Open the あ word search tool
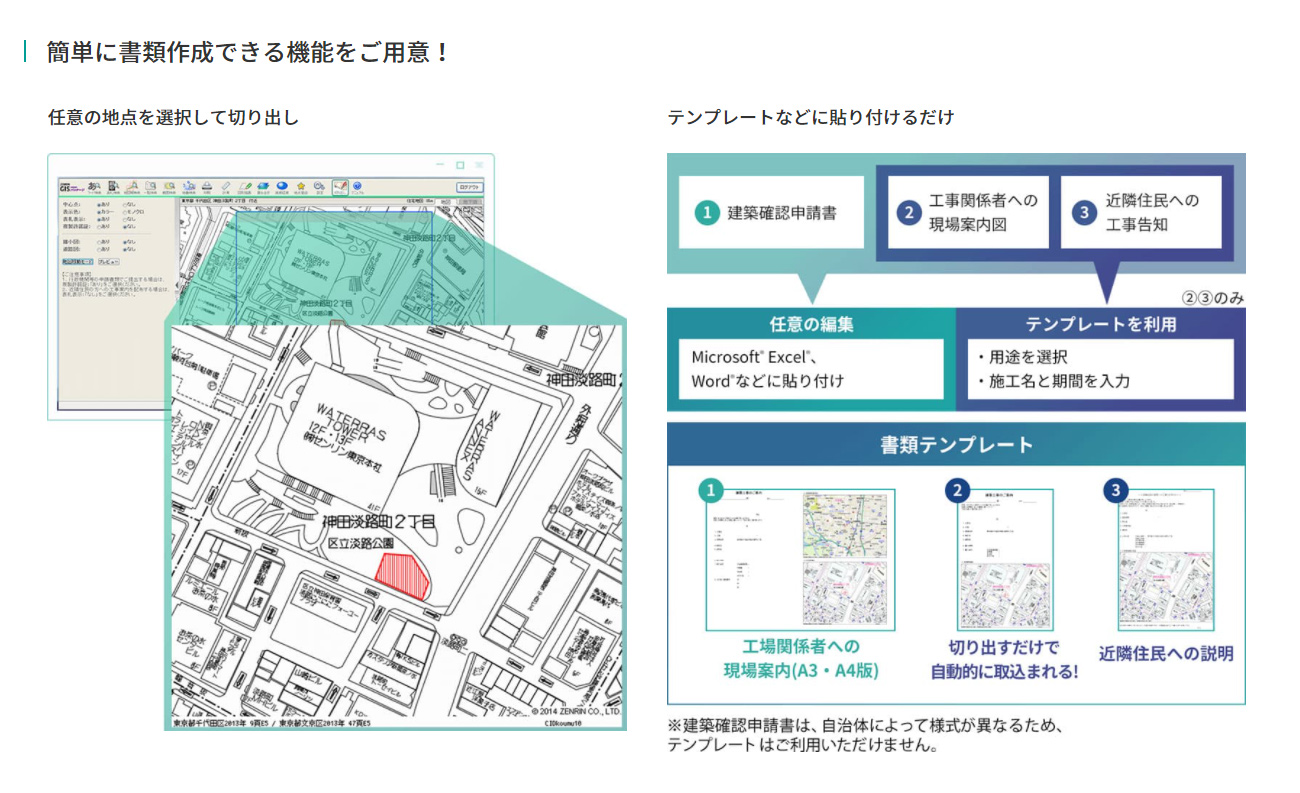1300x793 pixels. click(x=94, y=186)
